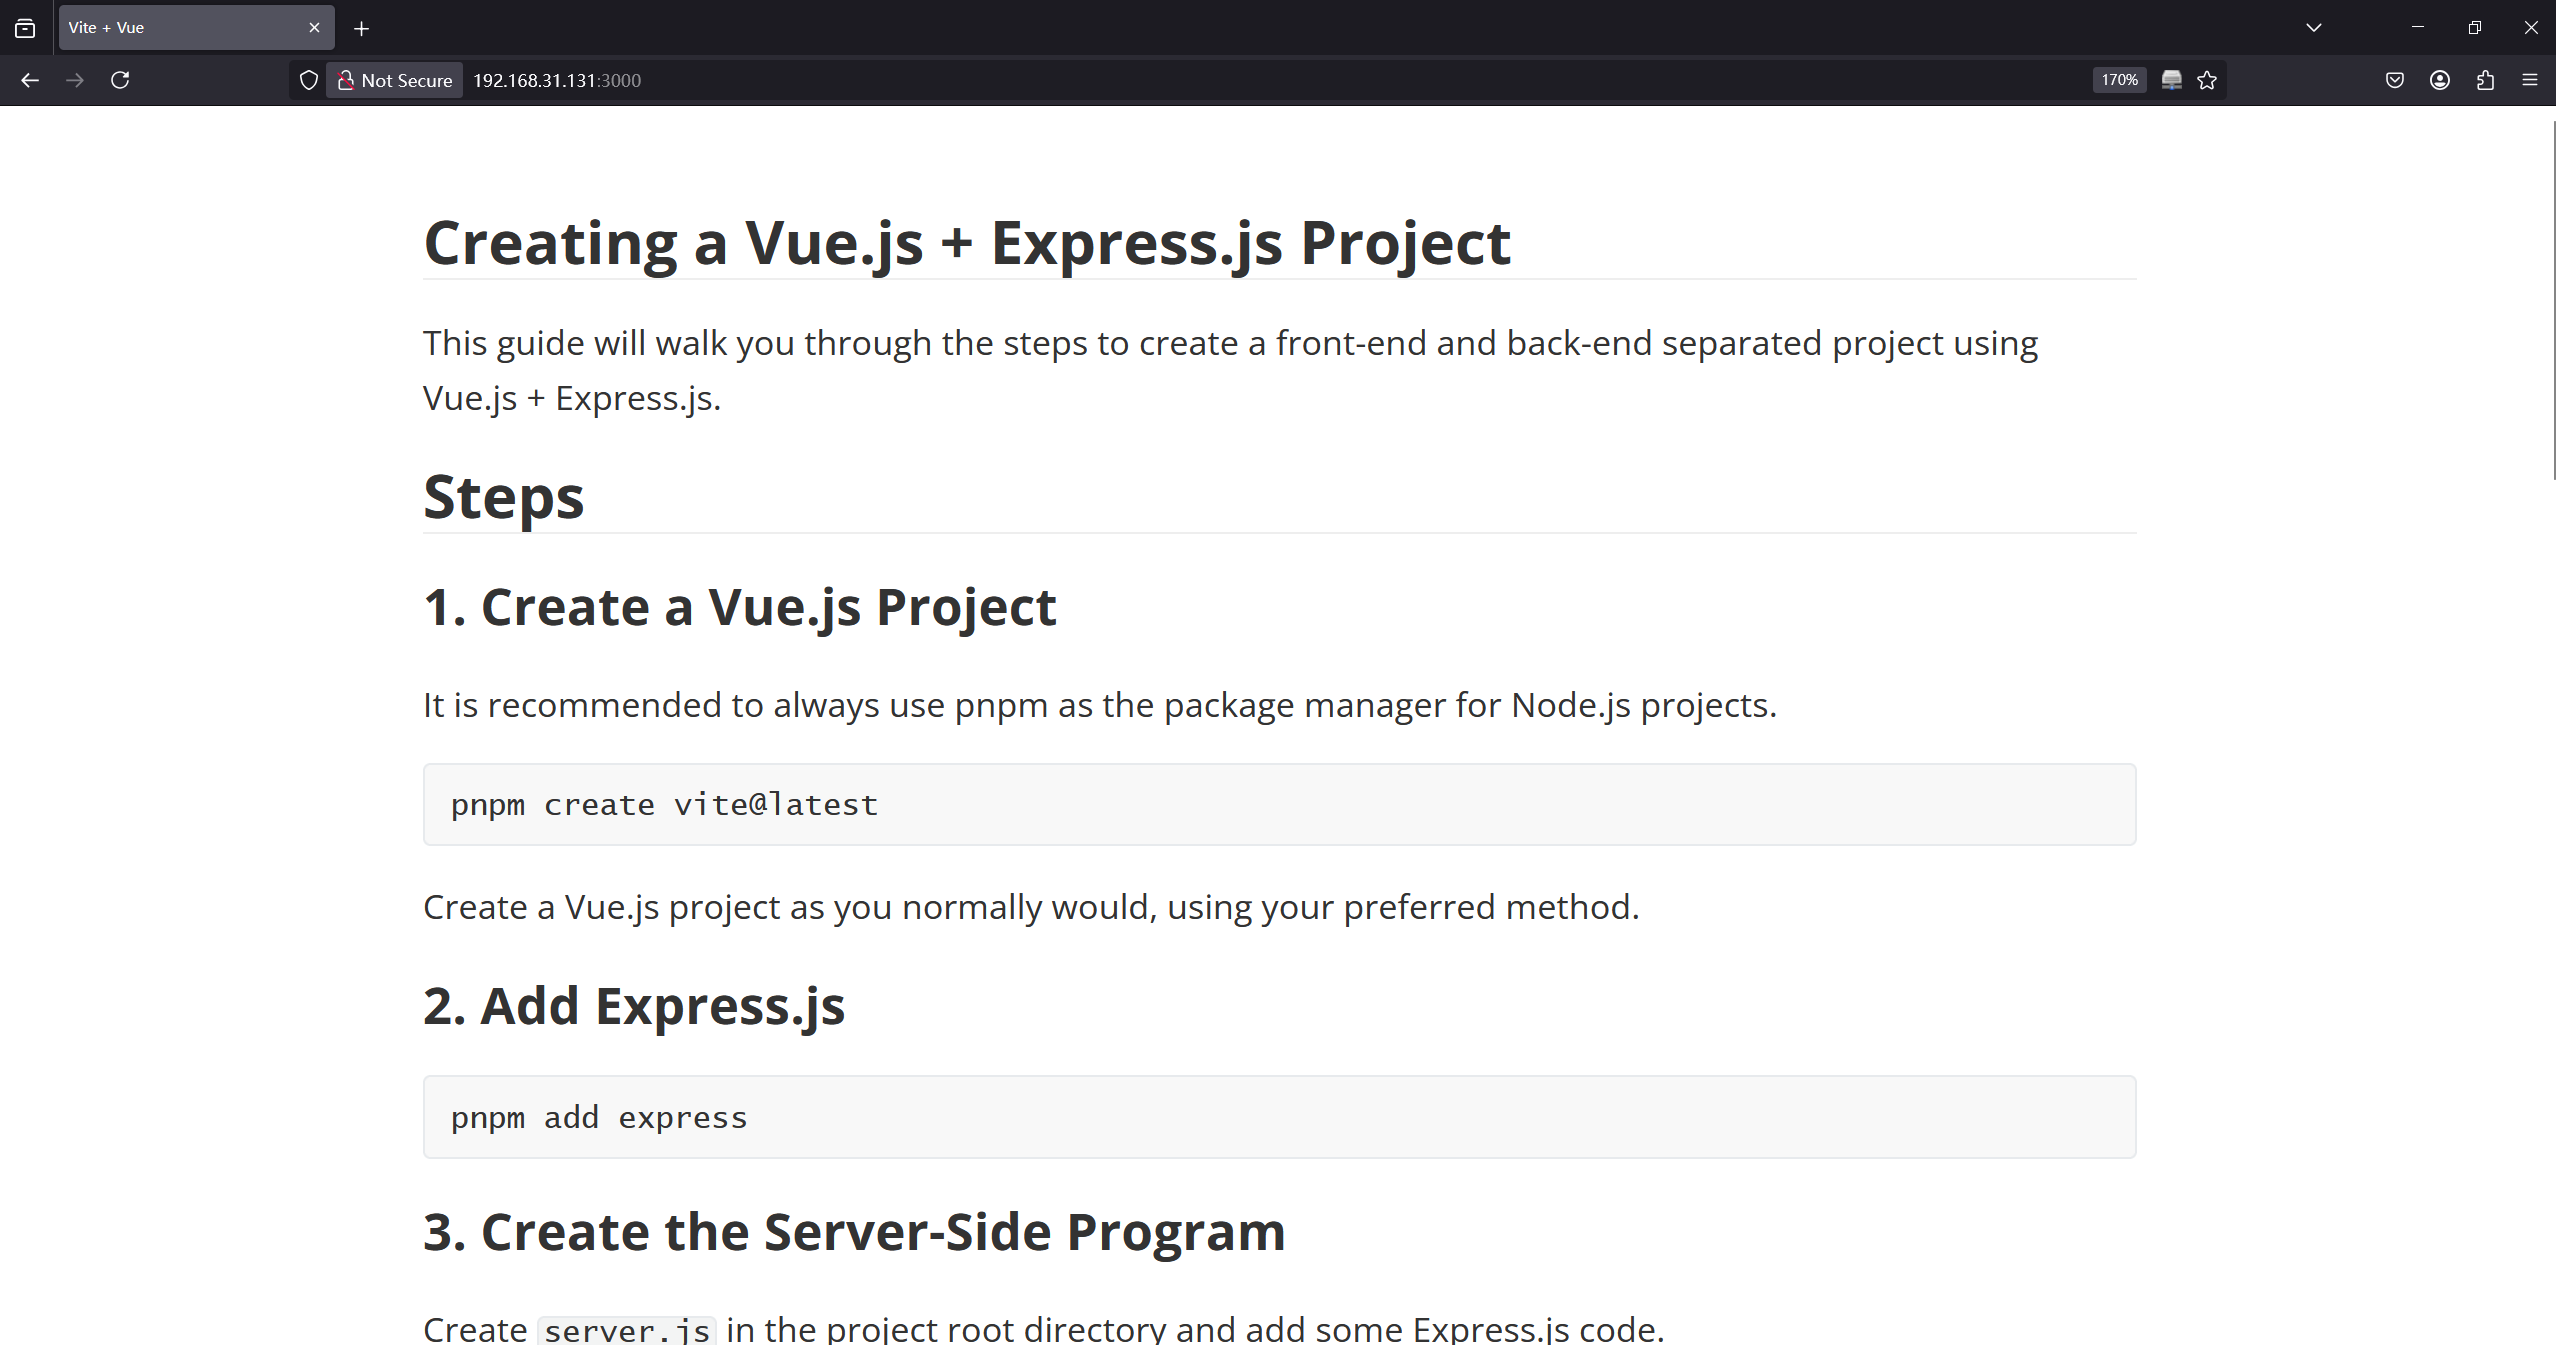Expand the list all tabs chevron
2556x1345 pixels.
coord(2313,28)
